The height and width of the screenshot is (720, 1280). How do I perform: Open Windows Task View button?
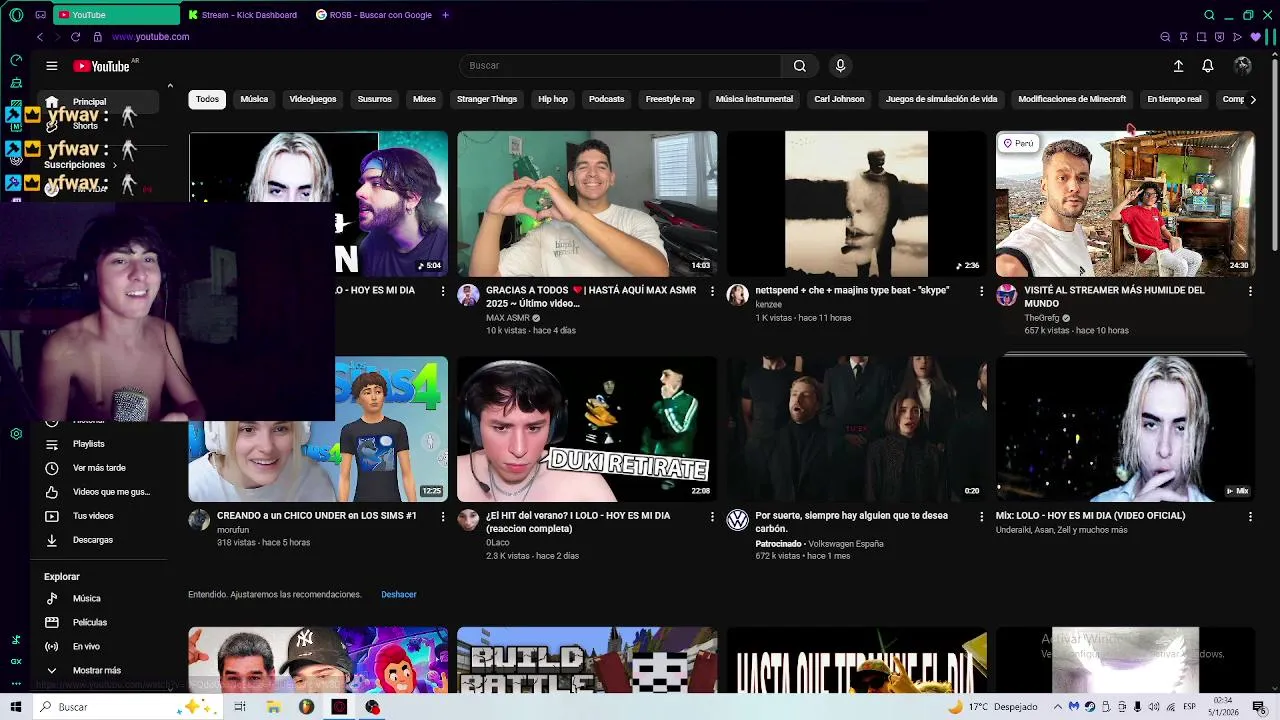pyautogui.click(x=240, y=707)
